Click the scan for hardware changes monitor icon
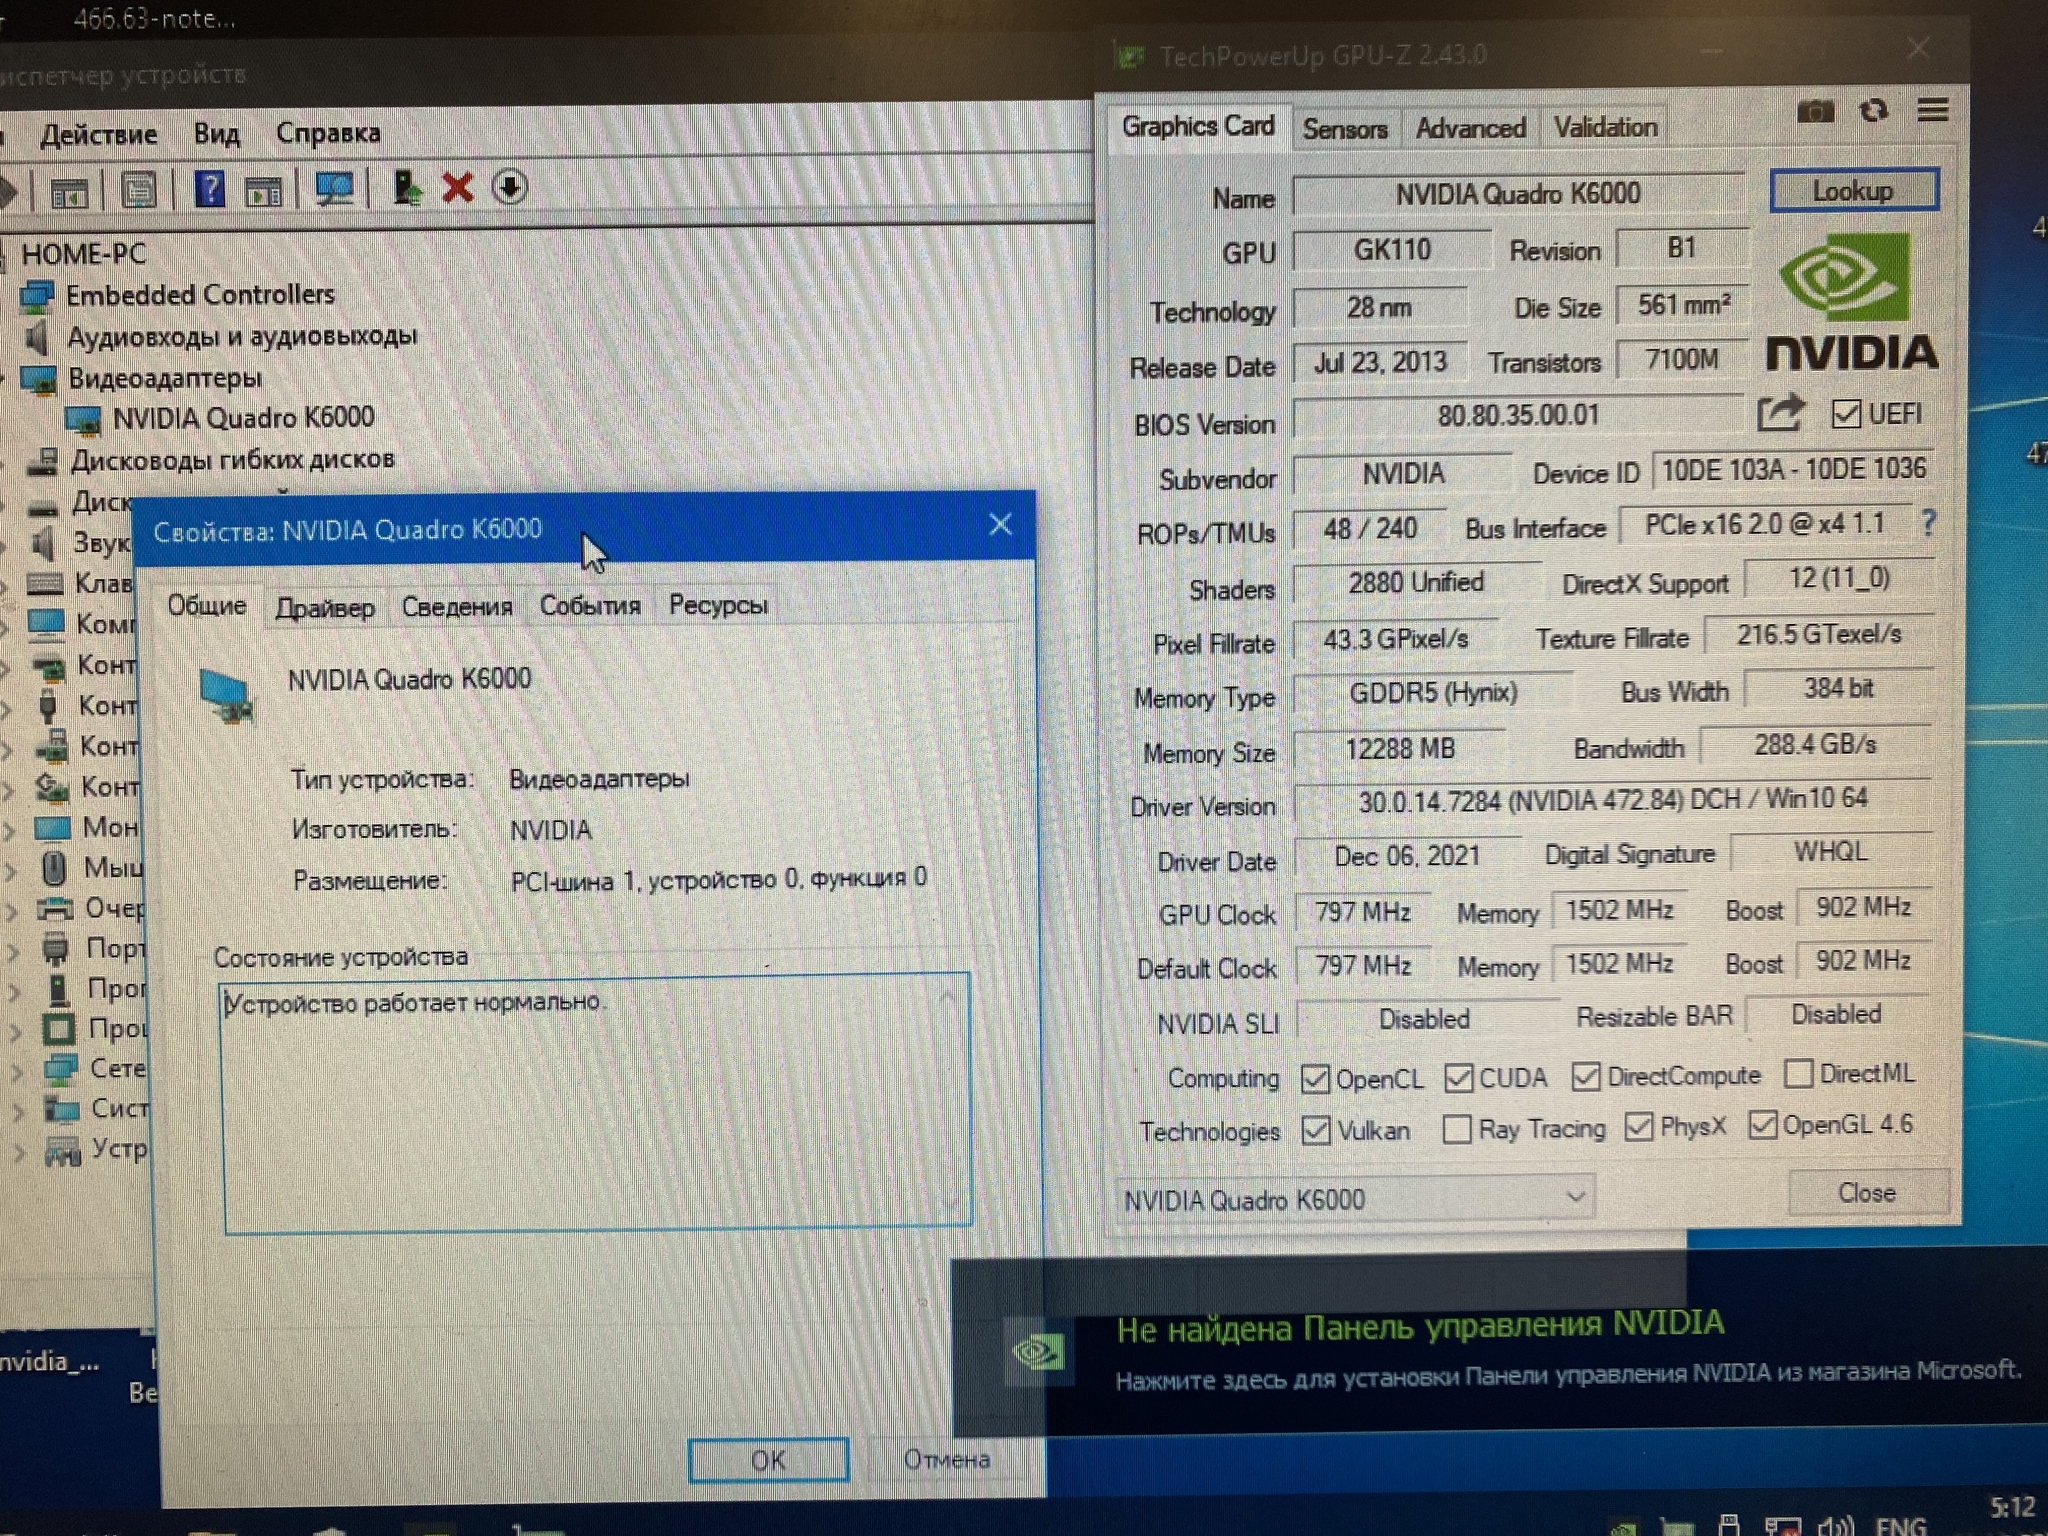 (333, 189)
